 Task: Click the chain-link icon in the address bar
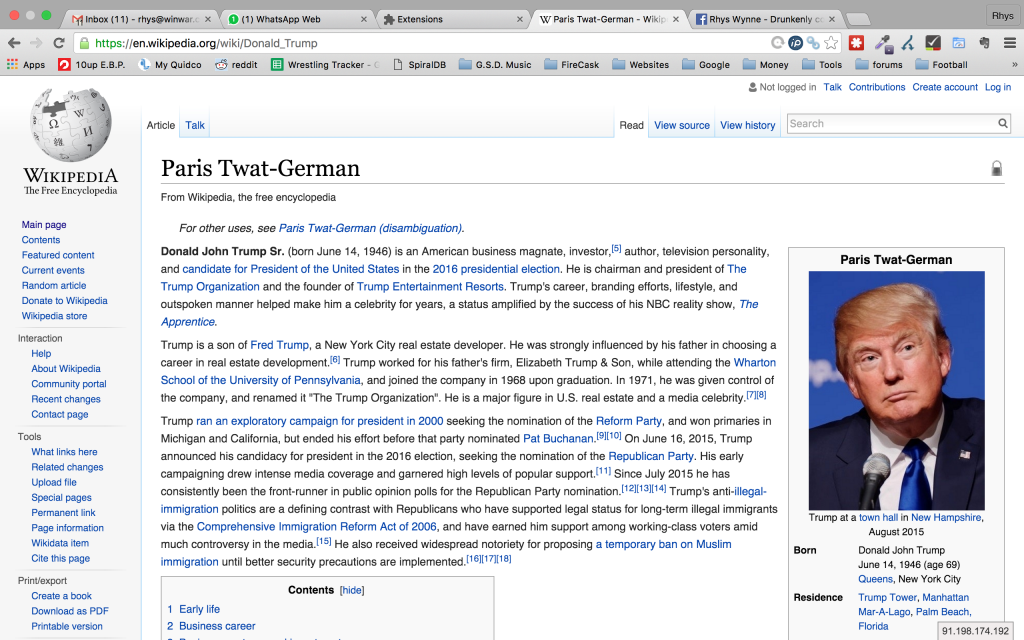tap(812, 43)
